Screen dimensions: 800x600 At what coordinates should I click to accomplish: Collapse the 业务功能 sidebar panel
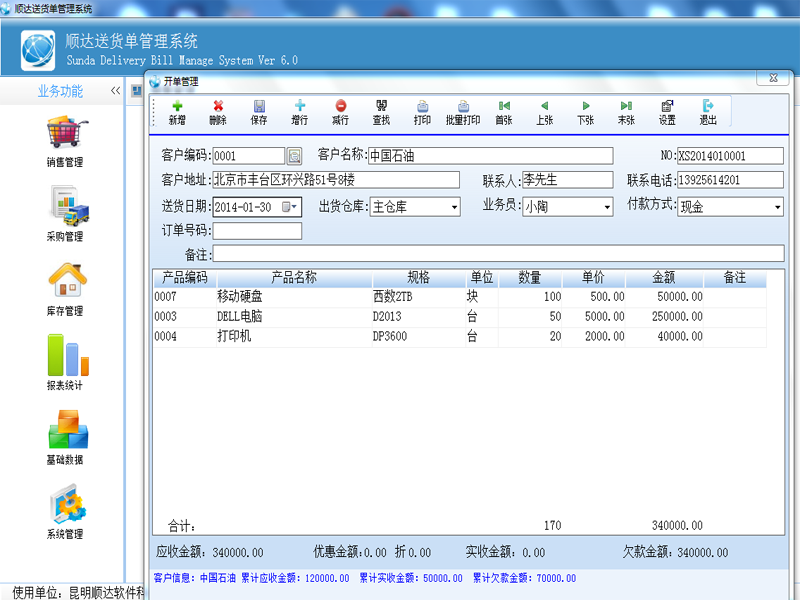(116, 91)
